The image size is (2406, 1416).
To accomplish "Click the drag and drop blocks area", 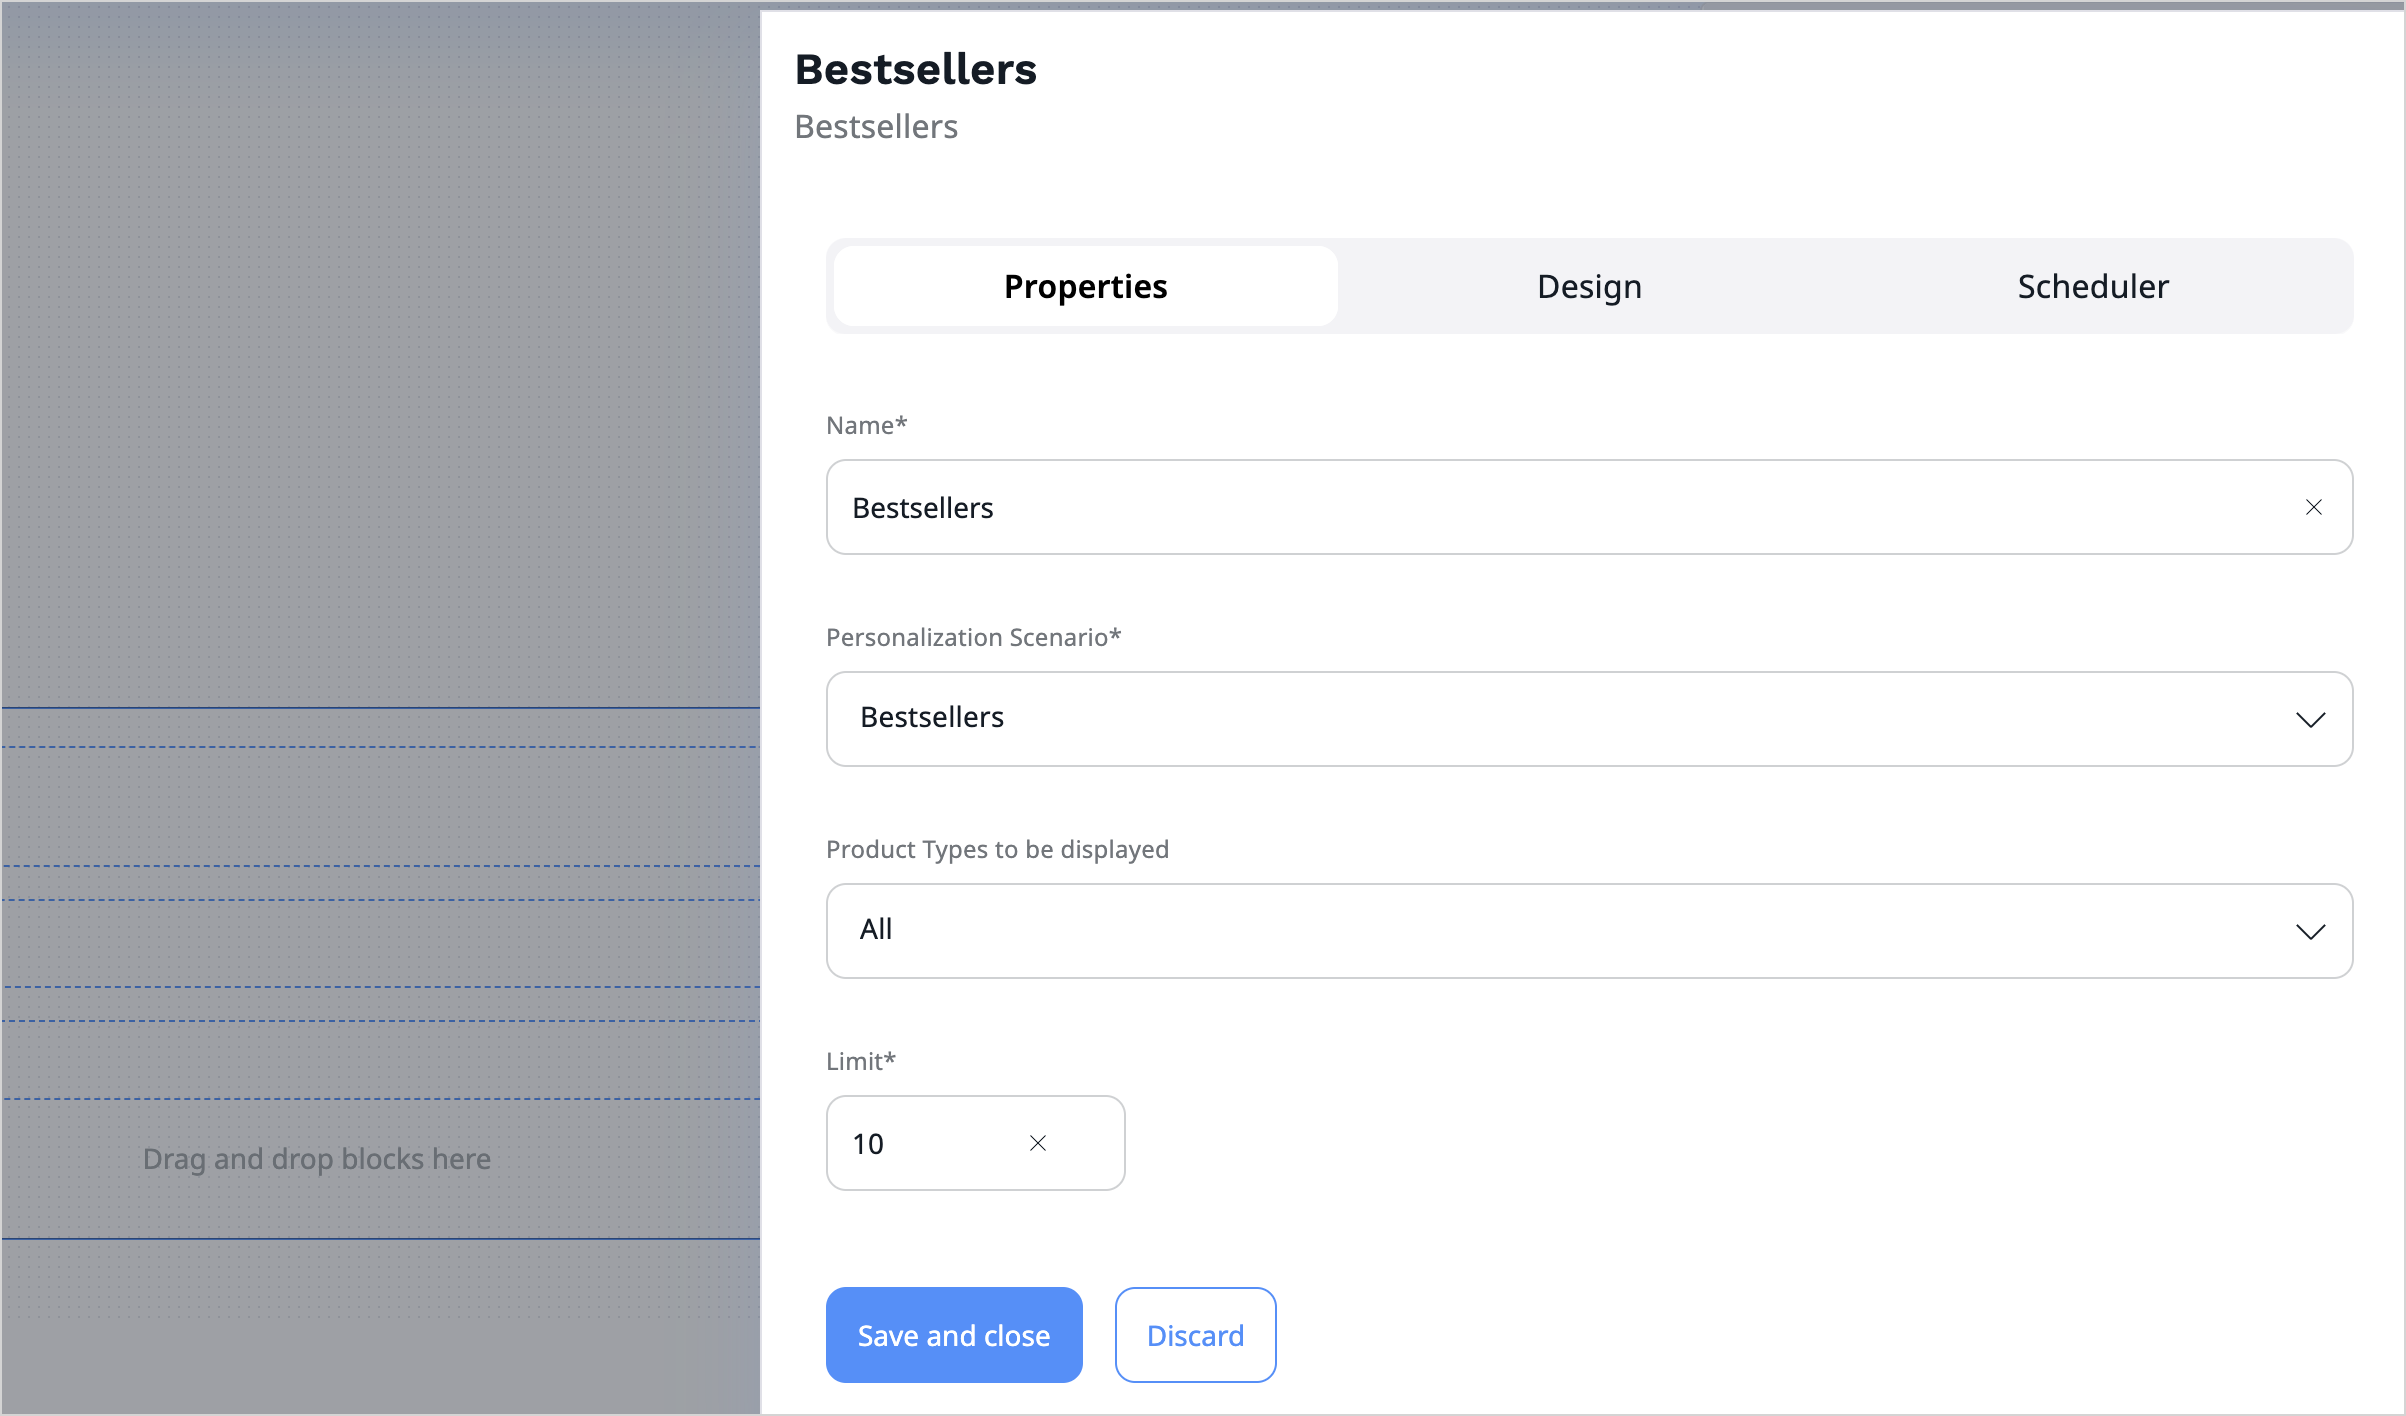I will click(317, 1158).
